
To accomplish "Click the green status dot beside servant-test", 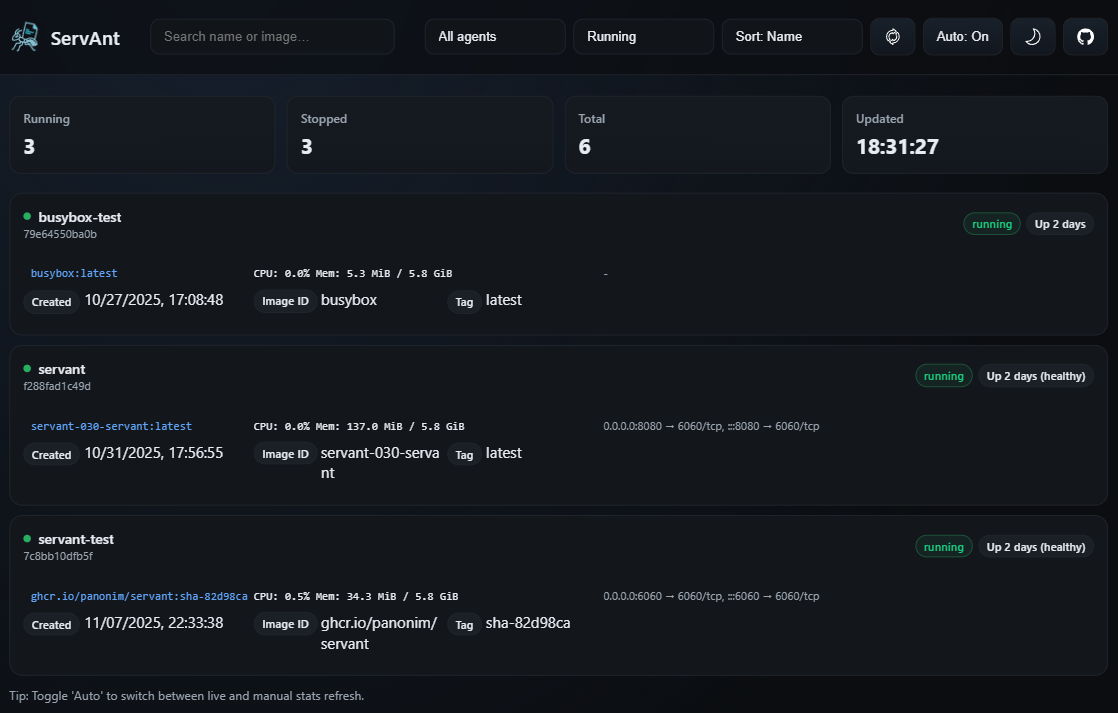I will pos(28,538).
